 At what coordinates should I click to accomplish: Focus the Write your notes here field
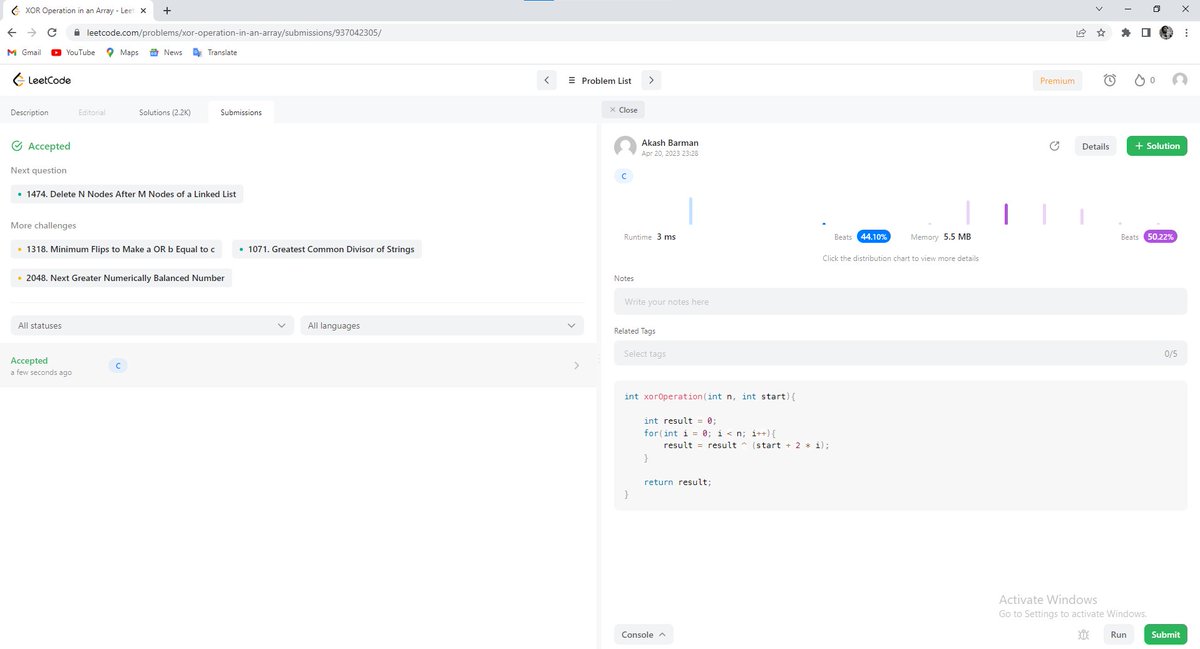tap(900, 301)
